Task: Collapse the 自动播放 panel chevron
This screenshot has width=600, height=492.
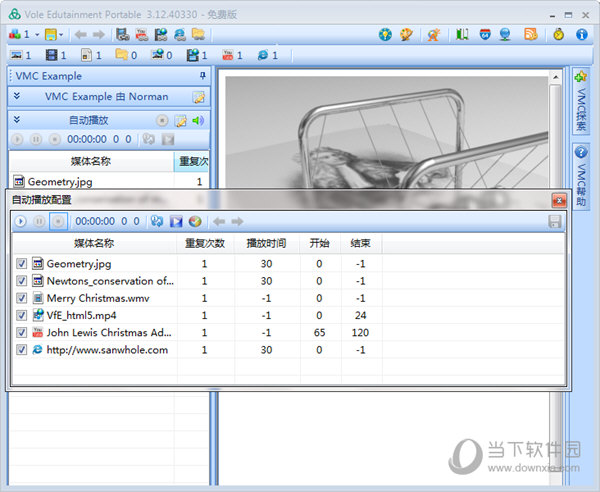Action: (x=16, y=121)
